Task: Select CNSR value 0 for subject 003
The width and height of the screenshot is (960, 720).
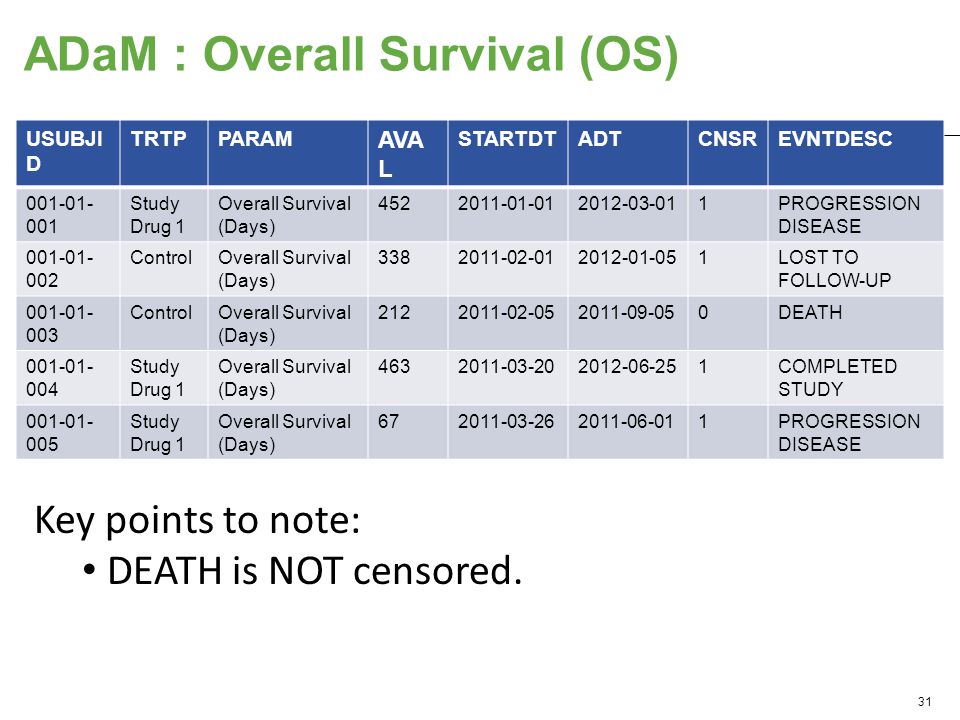Action: (x=728, y=323)
